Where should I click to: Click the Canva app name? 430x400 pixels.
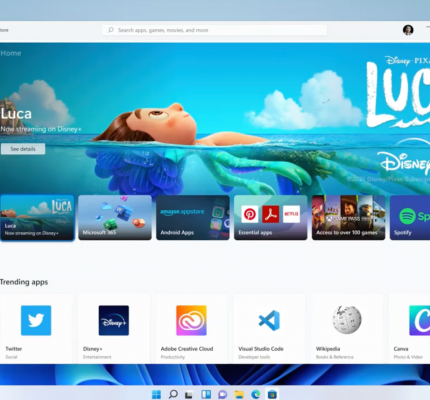pos(401,349)
